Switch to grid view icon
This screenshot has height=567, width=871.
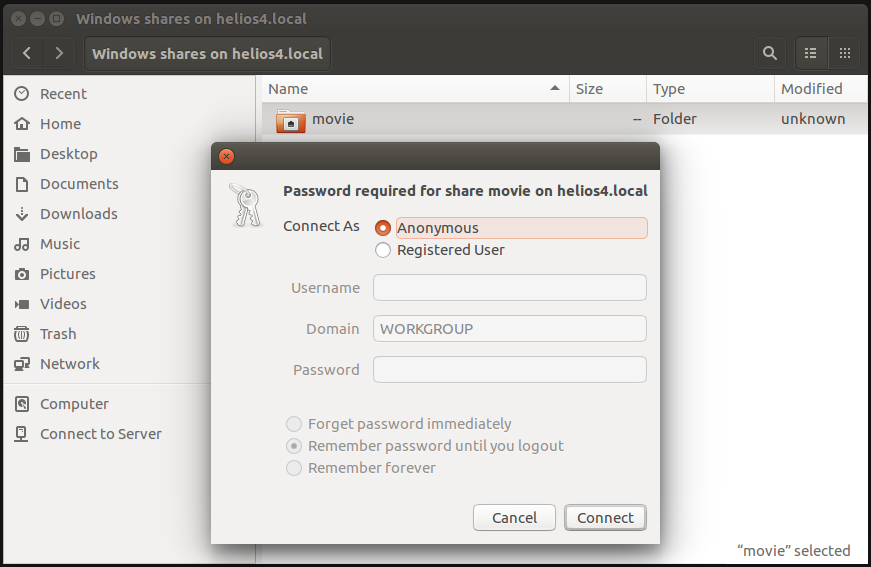(845, 53)
